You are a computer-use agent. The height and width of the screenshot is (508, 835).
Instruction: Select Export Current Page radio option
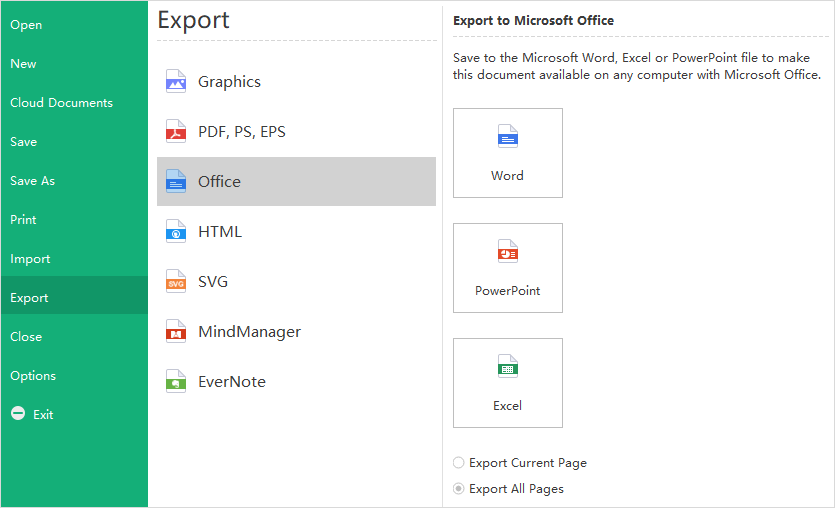click(459, 463)
